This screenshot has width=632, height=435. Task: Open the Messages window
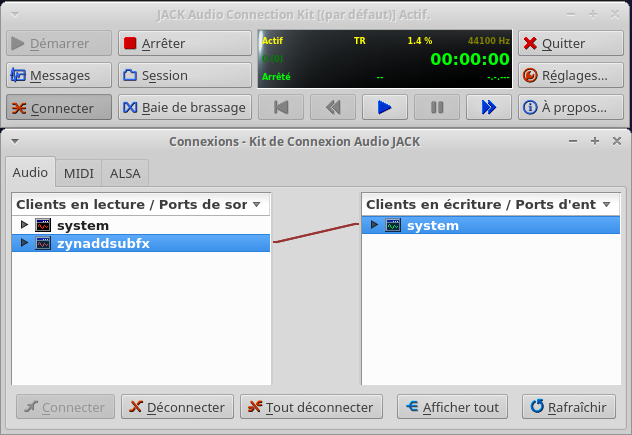point(59,76)
